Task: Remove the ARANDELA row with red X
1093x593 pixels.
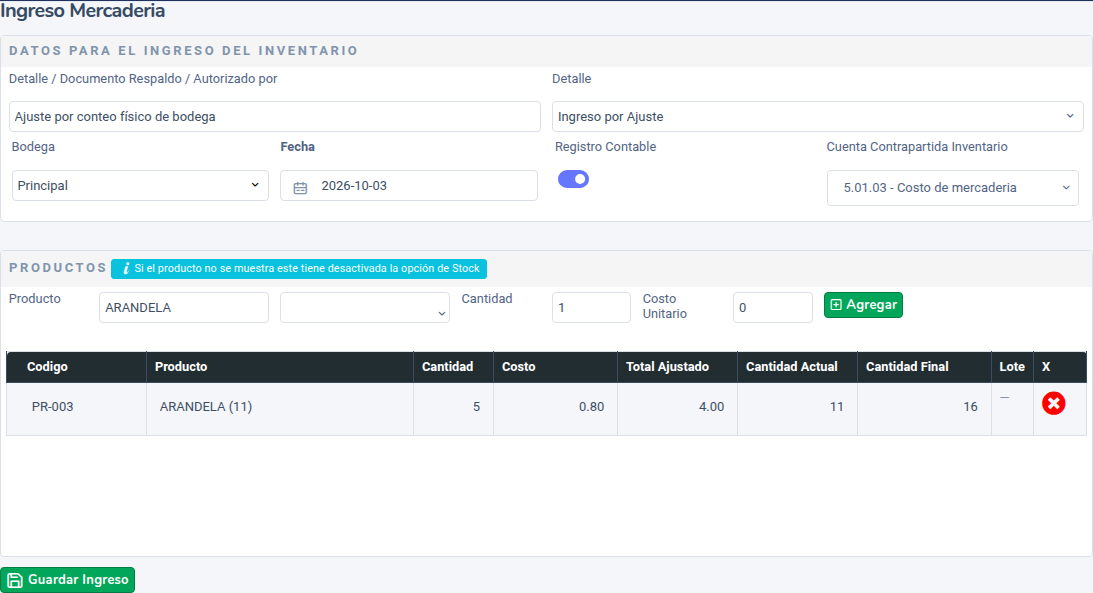Action: pos(1053,403)
